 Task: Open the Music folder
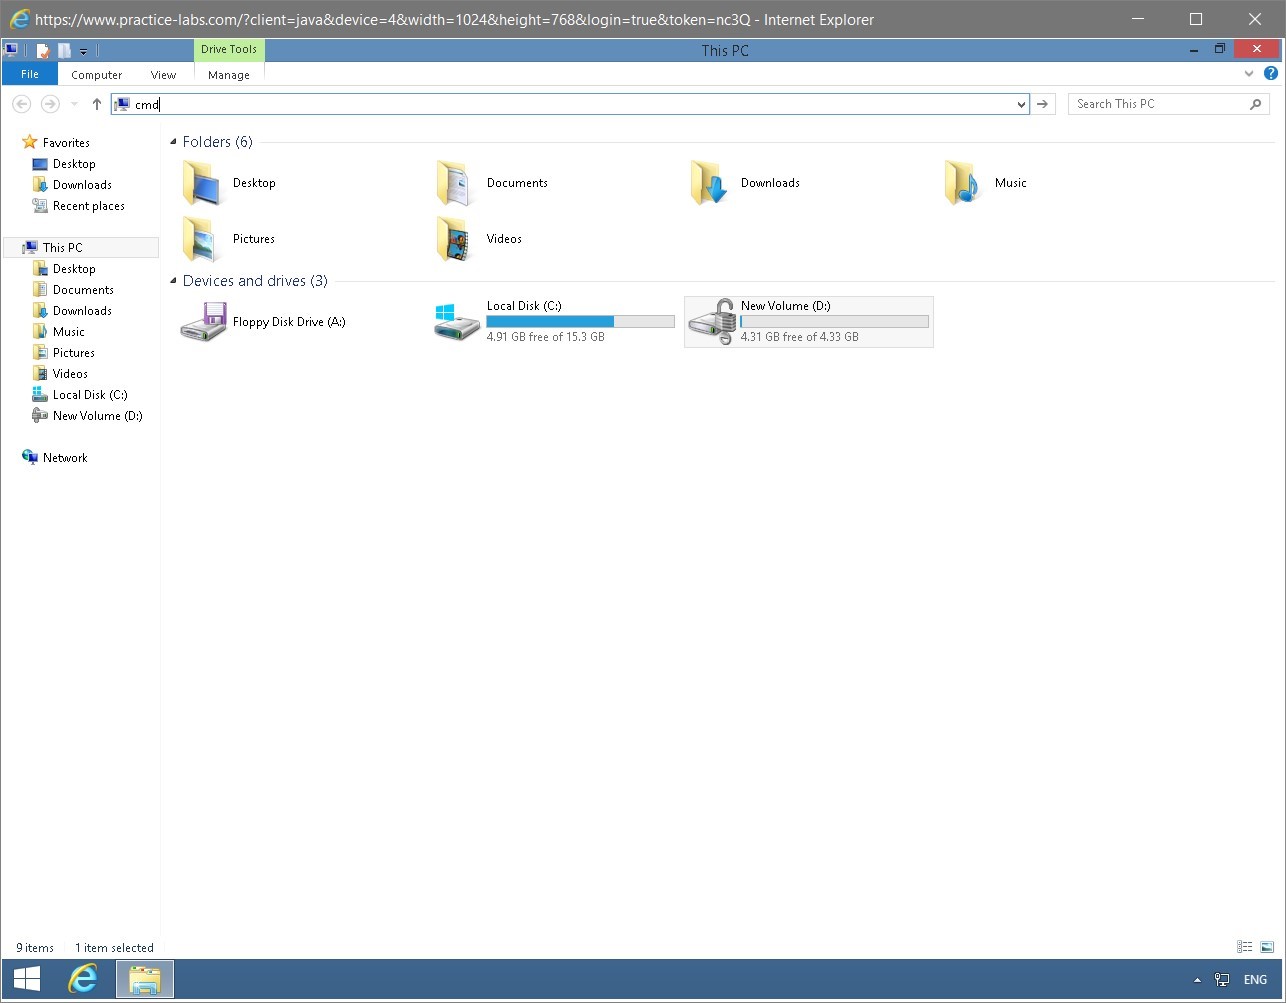point(1010,182)
